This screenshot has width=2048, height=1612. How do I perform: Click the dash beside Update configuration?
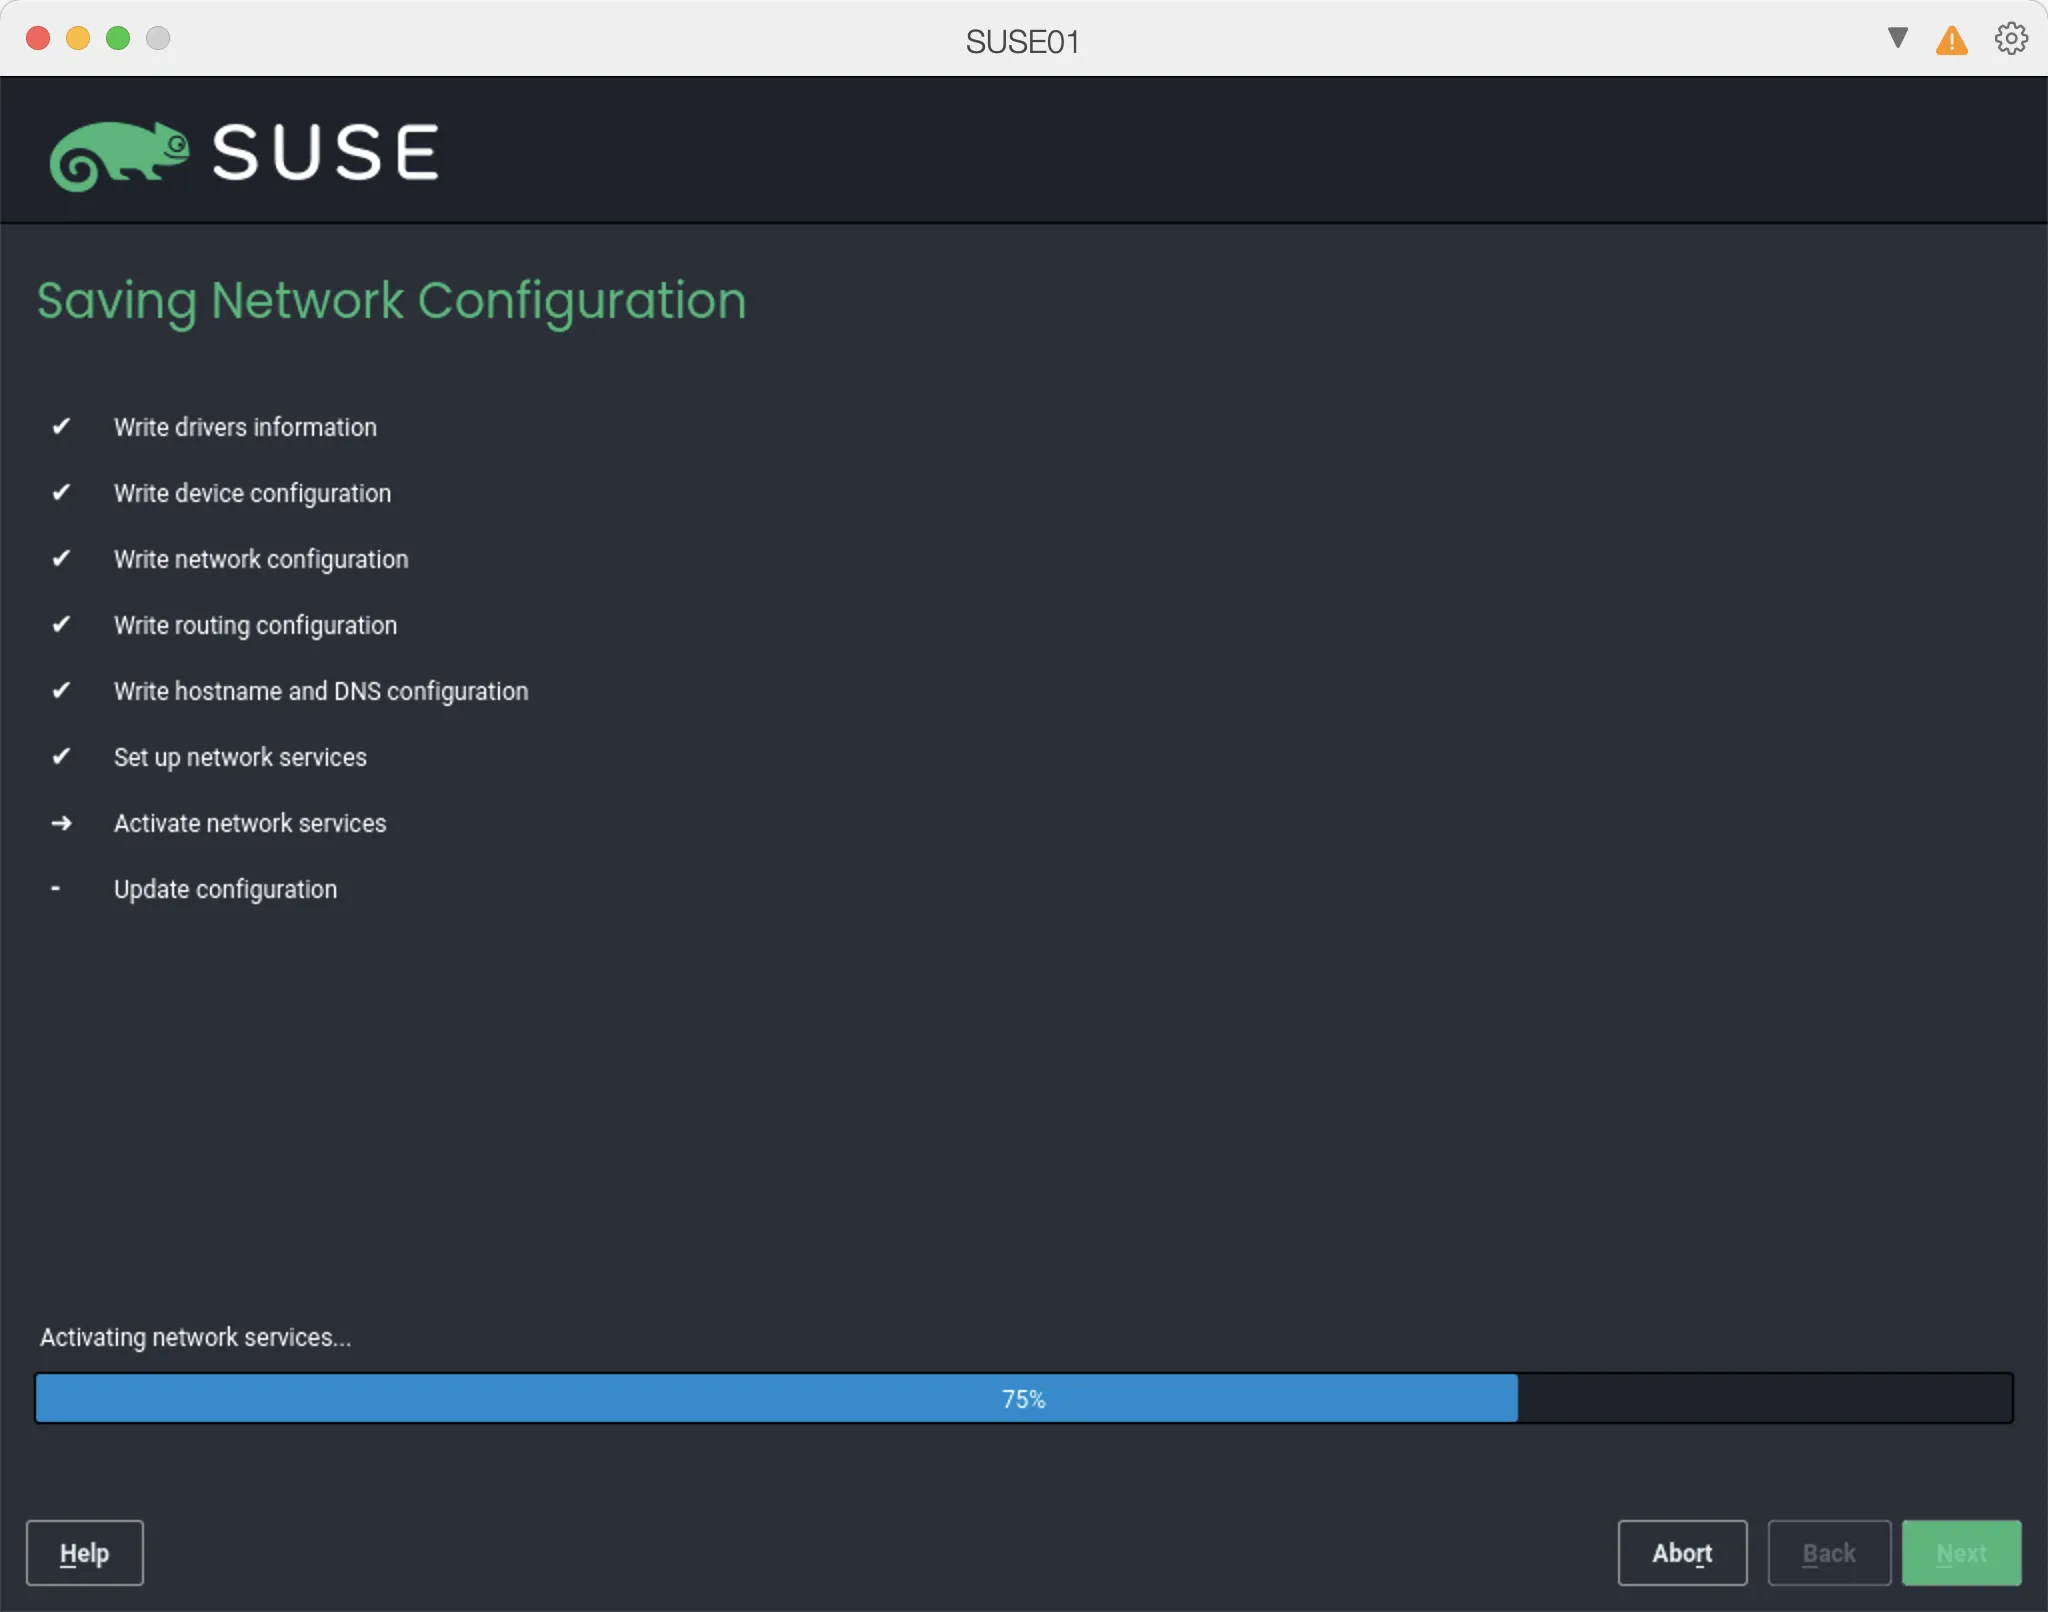(x=56, y=887)
